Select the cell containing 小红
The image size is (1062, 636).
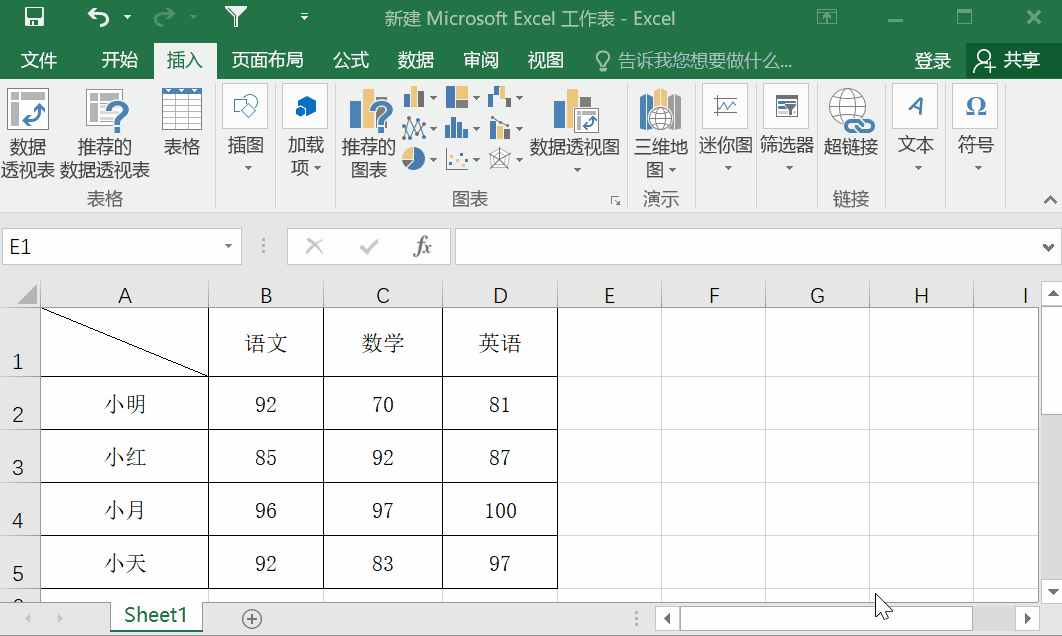tap(124, 456)
